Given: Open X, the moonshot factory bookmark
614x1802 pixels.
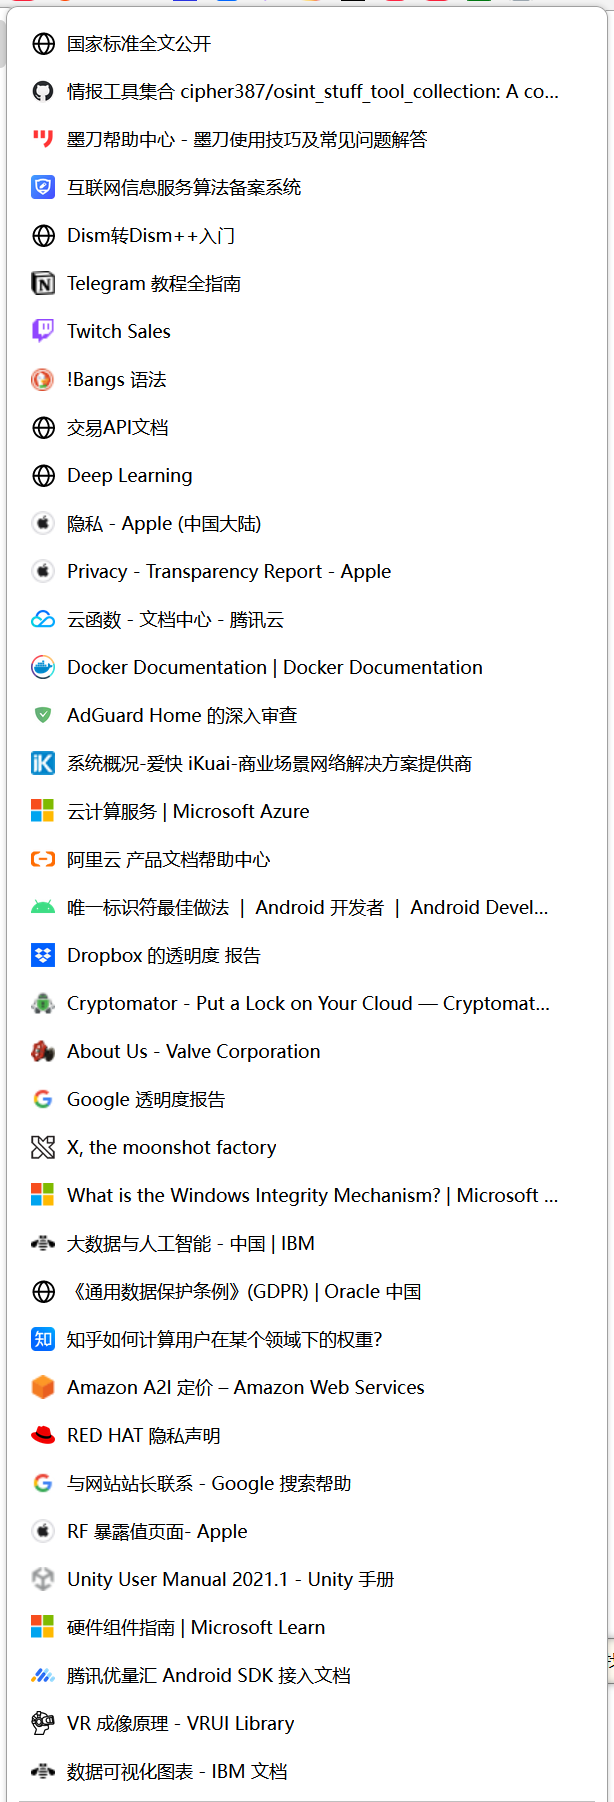Looking at the screenshot, I should [172, 1148].
